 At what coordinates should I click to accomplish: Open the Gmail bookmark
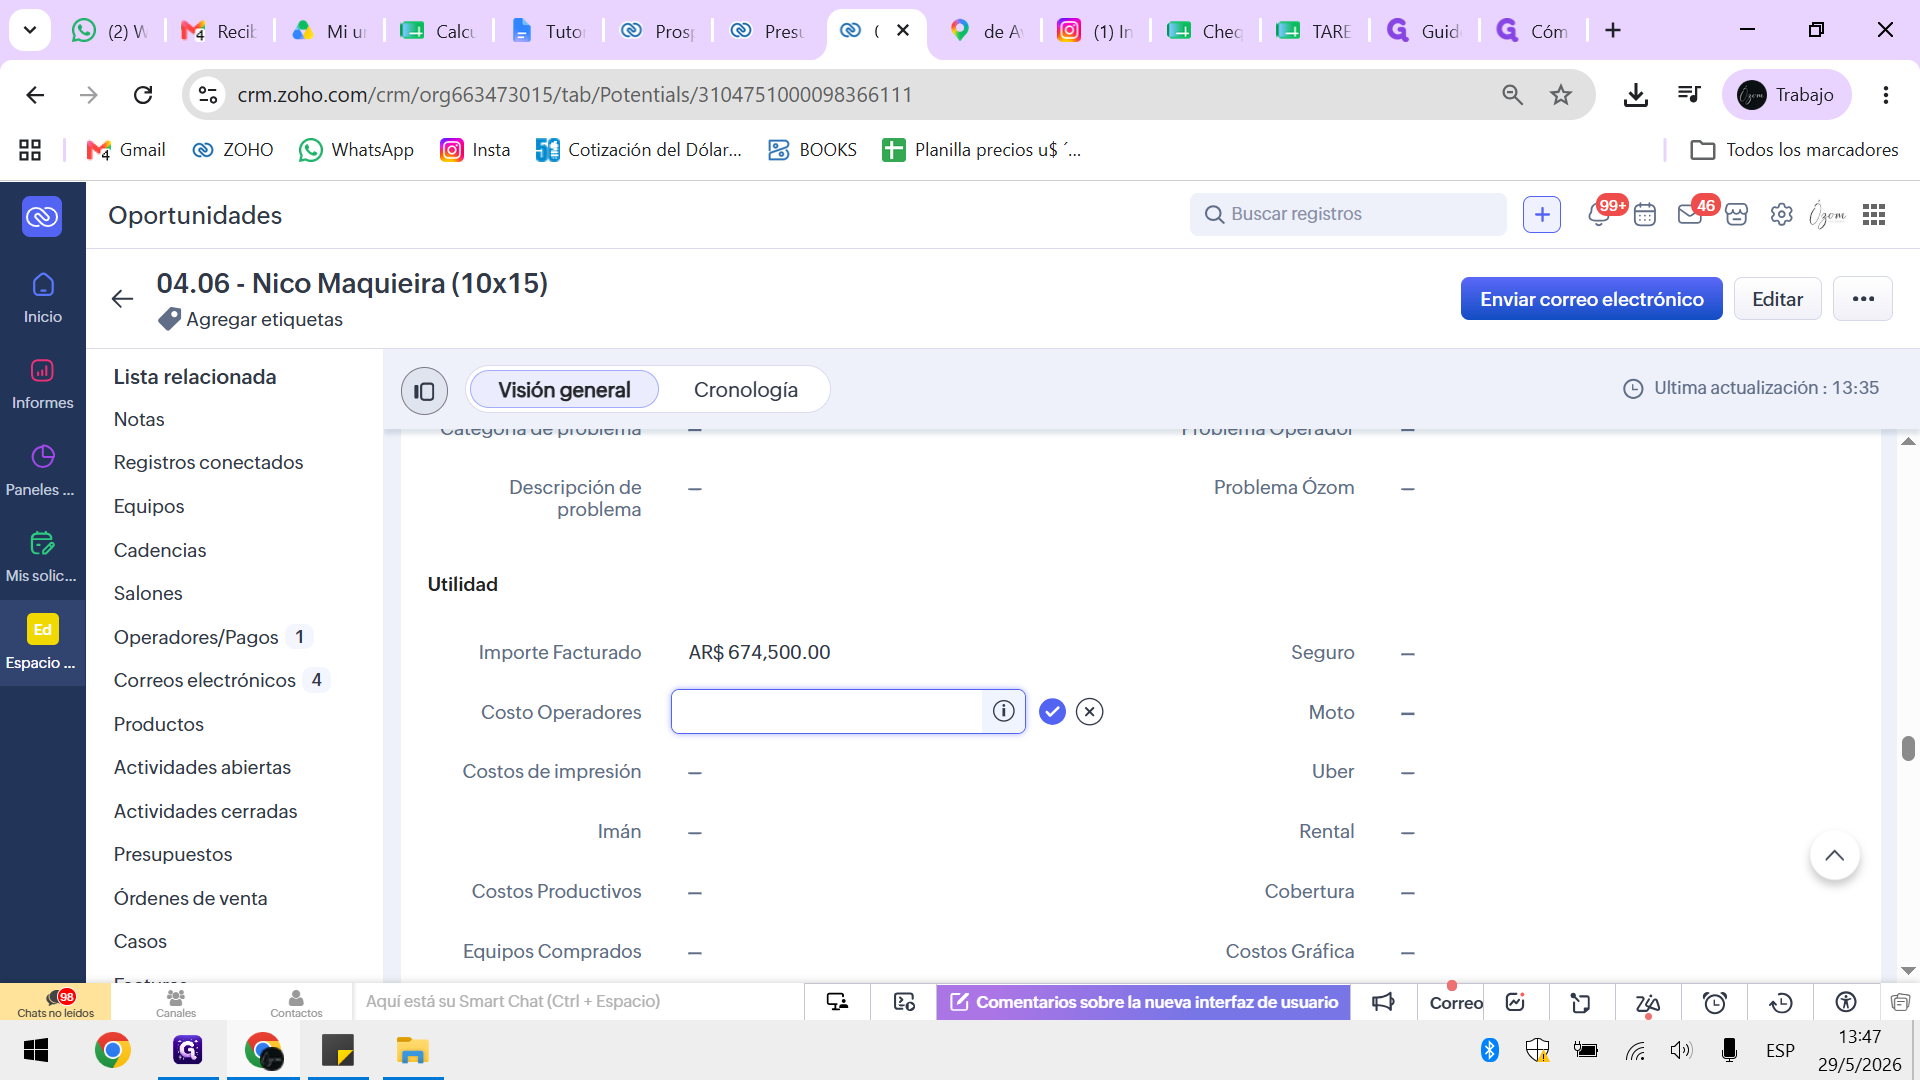click(126, 150)
